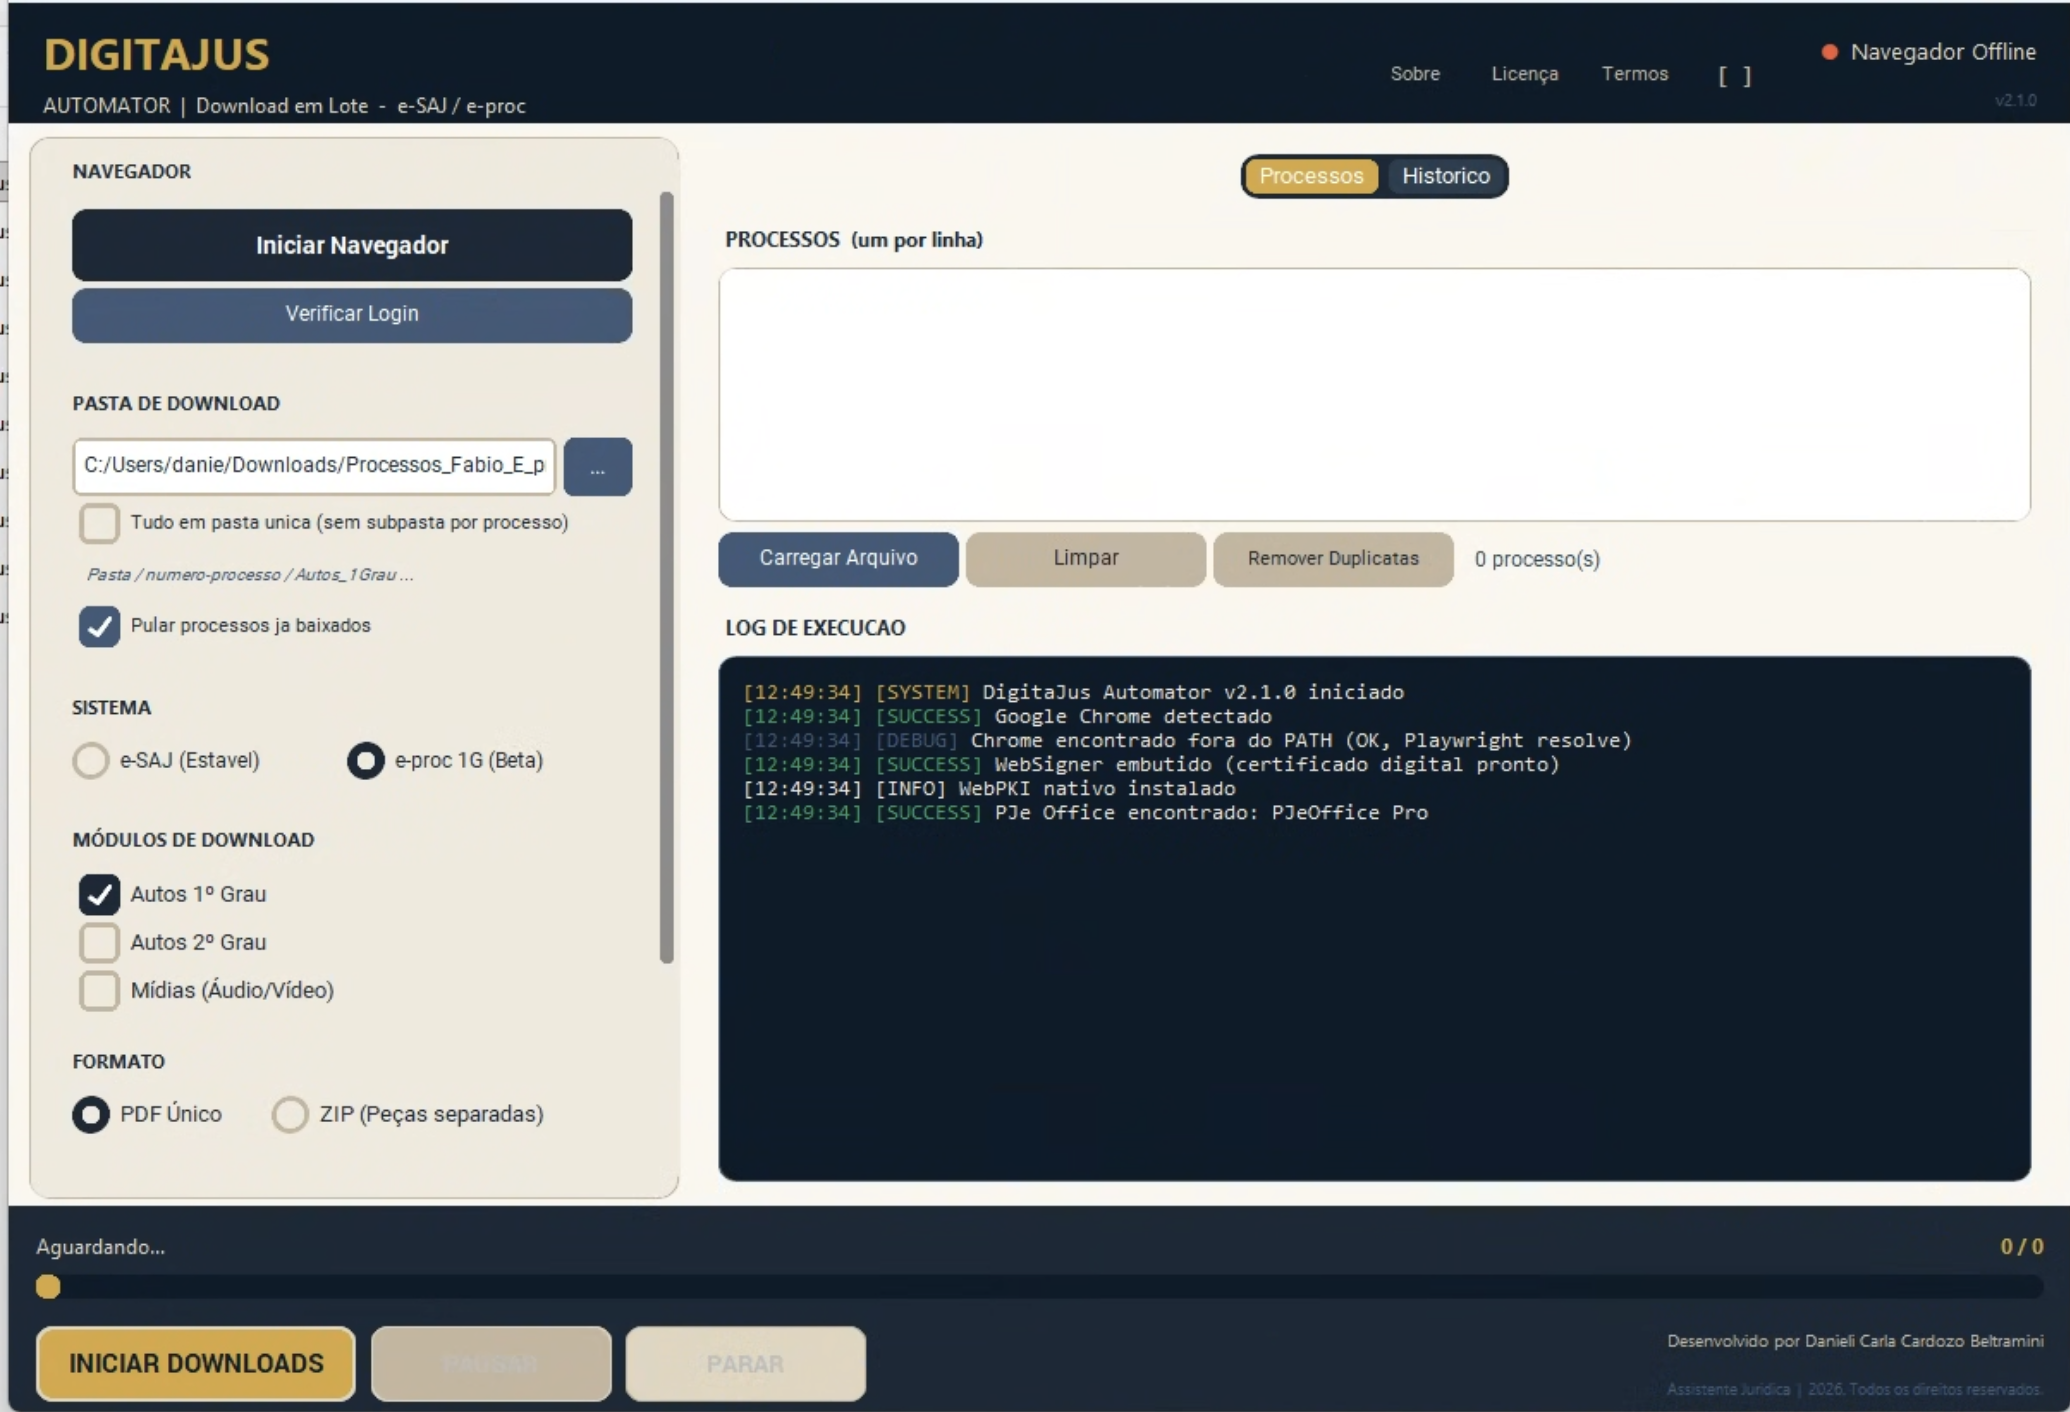2070x1412 pixels.
Task: Click 'Desenvolvido por Danieli Carla Cardozo Beltramini' credit
Action: click(1855, 1341)
